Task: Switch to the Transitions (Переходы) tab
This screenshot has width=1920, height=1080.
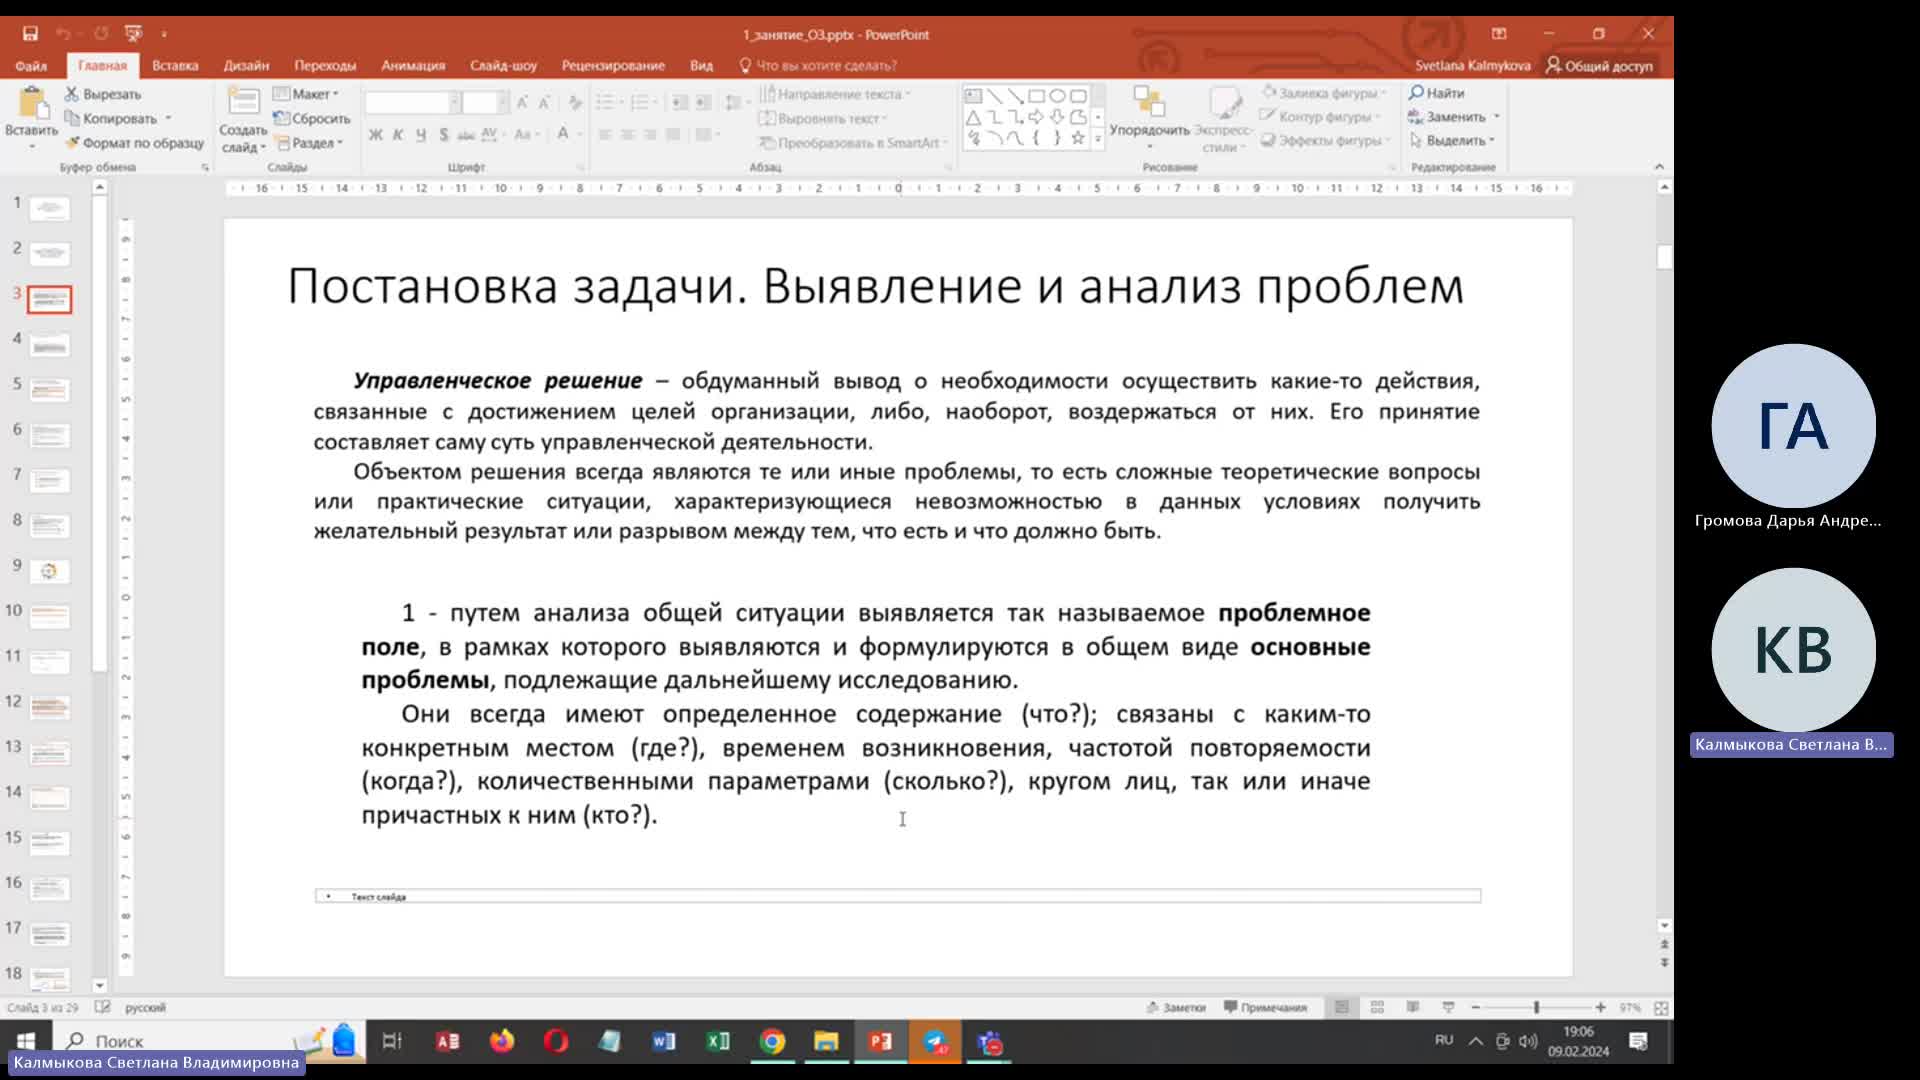Action: pyautogui.click(x=325, y=66)
